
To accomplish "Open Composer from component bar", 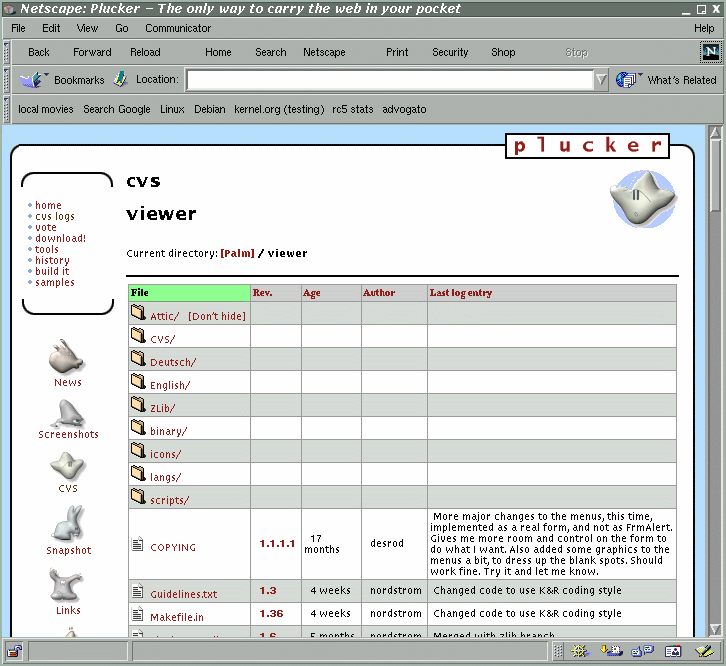I will [x=704, y=651].
